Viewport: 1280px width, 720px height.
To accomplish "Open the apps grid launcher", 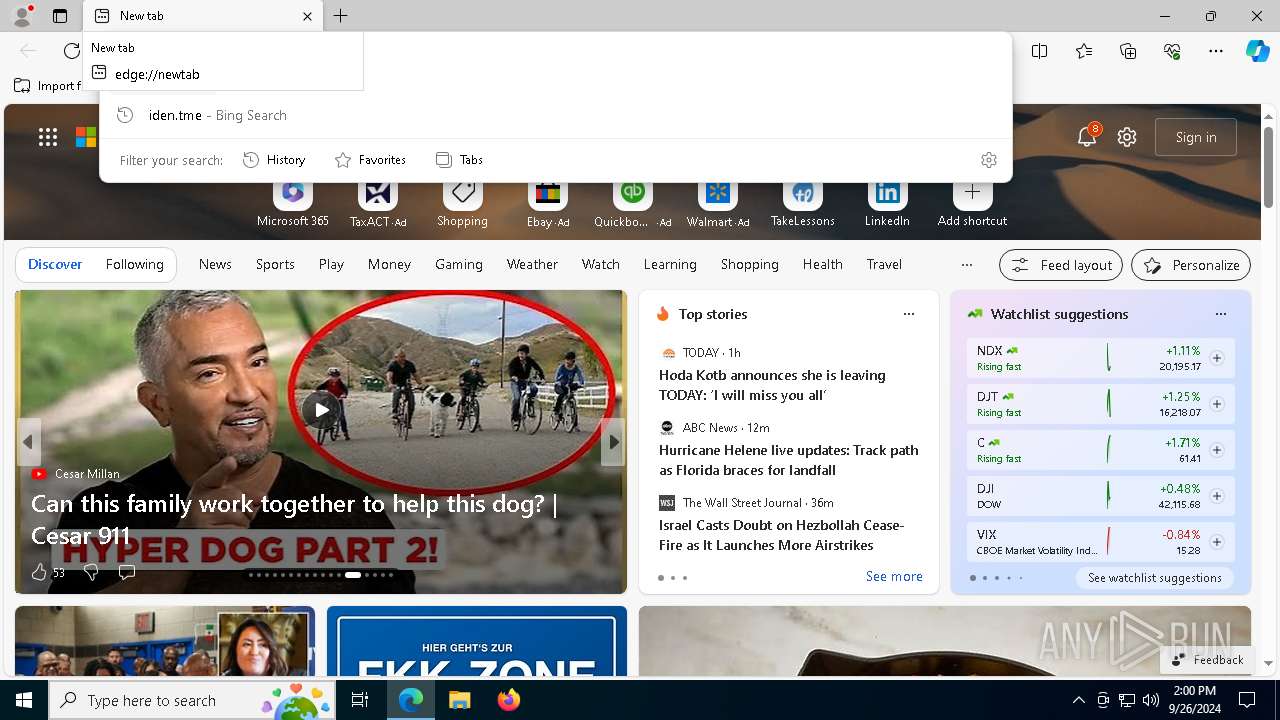I will click(48, 138).
